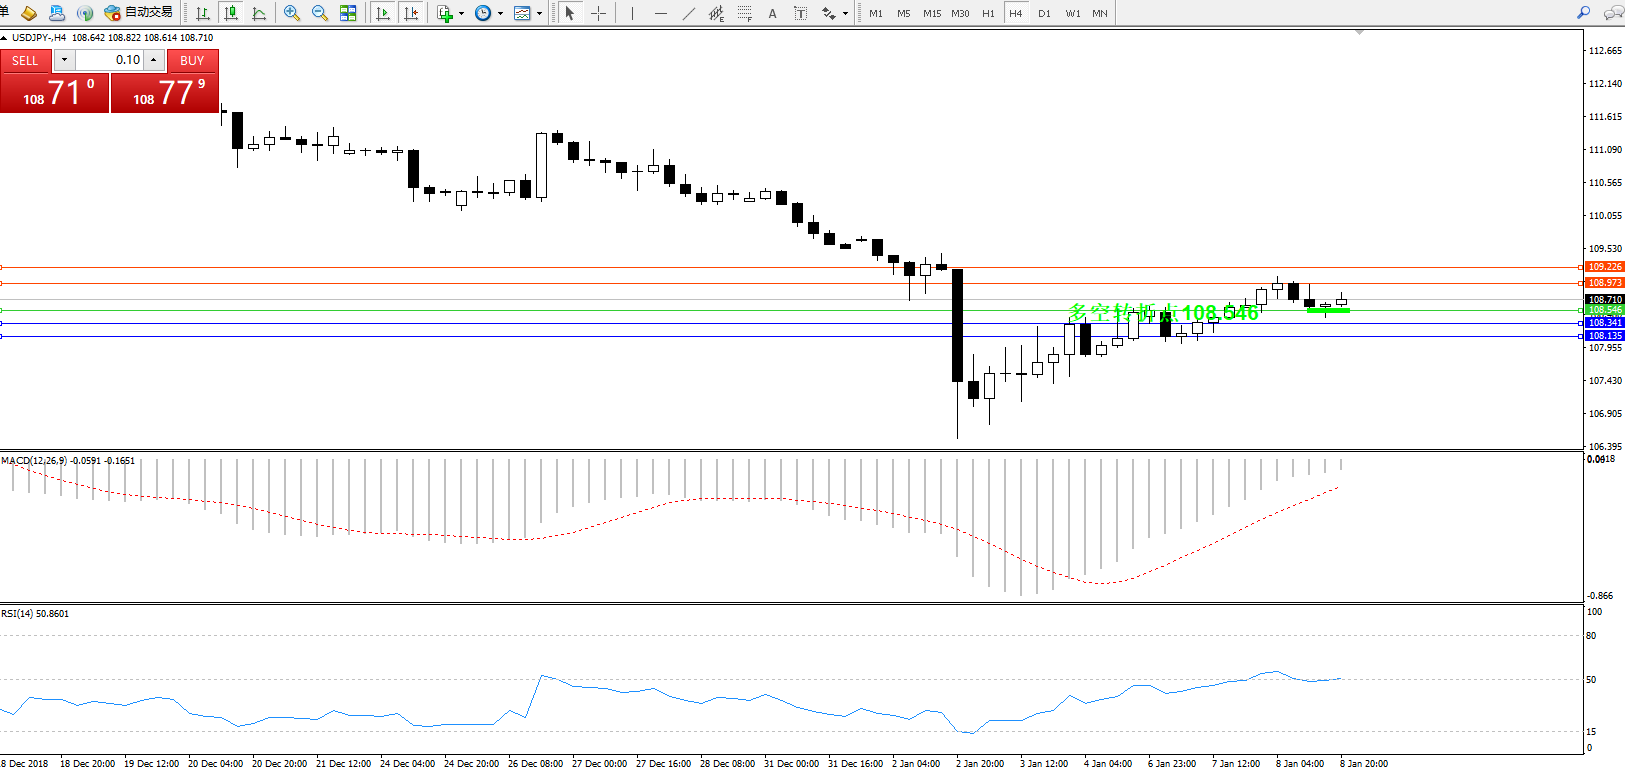Click the zoom out magnifier icon
Viewport: 1625px width, 774px height.
click(320, 13)
